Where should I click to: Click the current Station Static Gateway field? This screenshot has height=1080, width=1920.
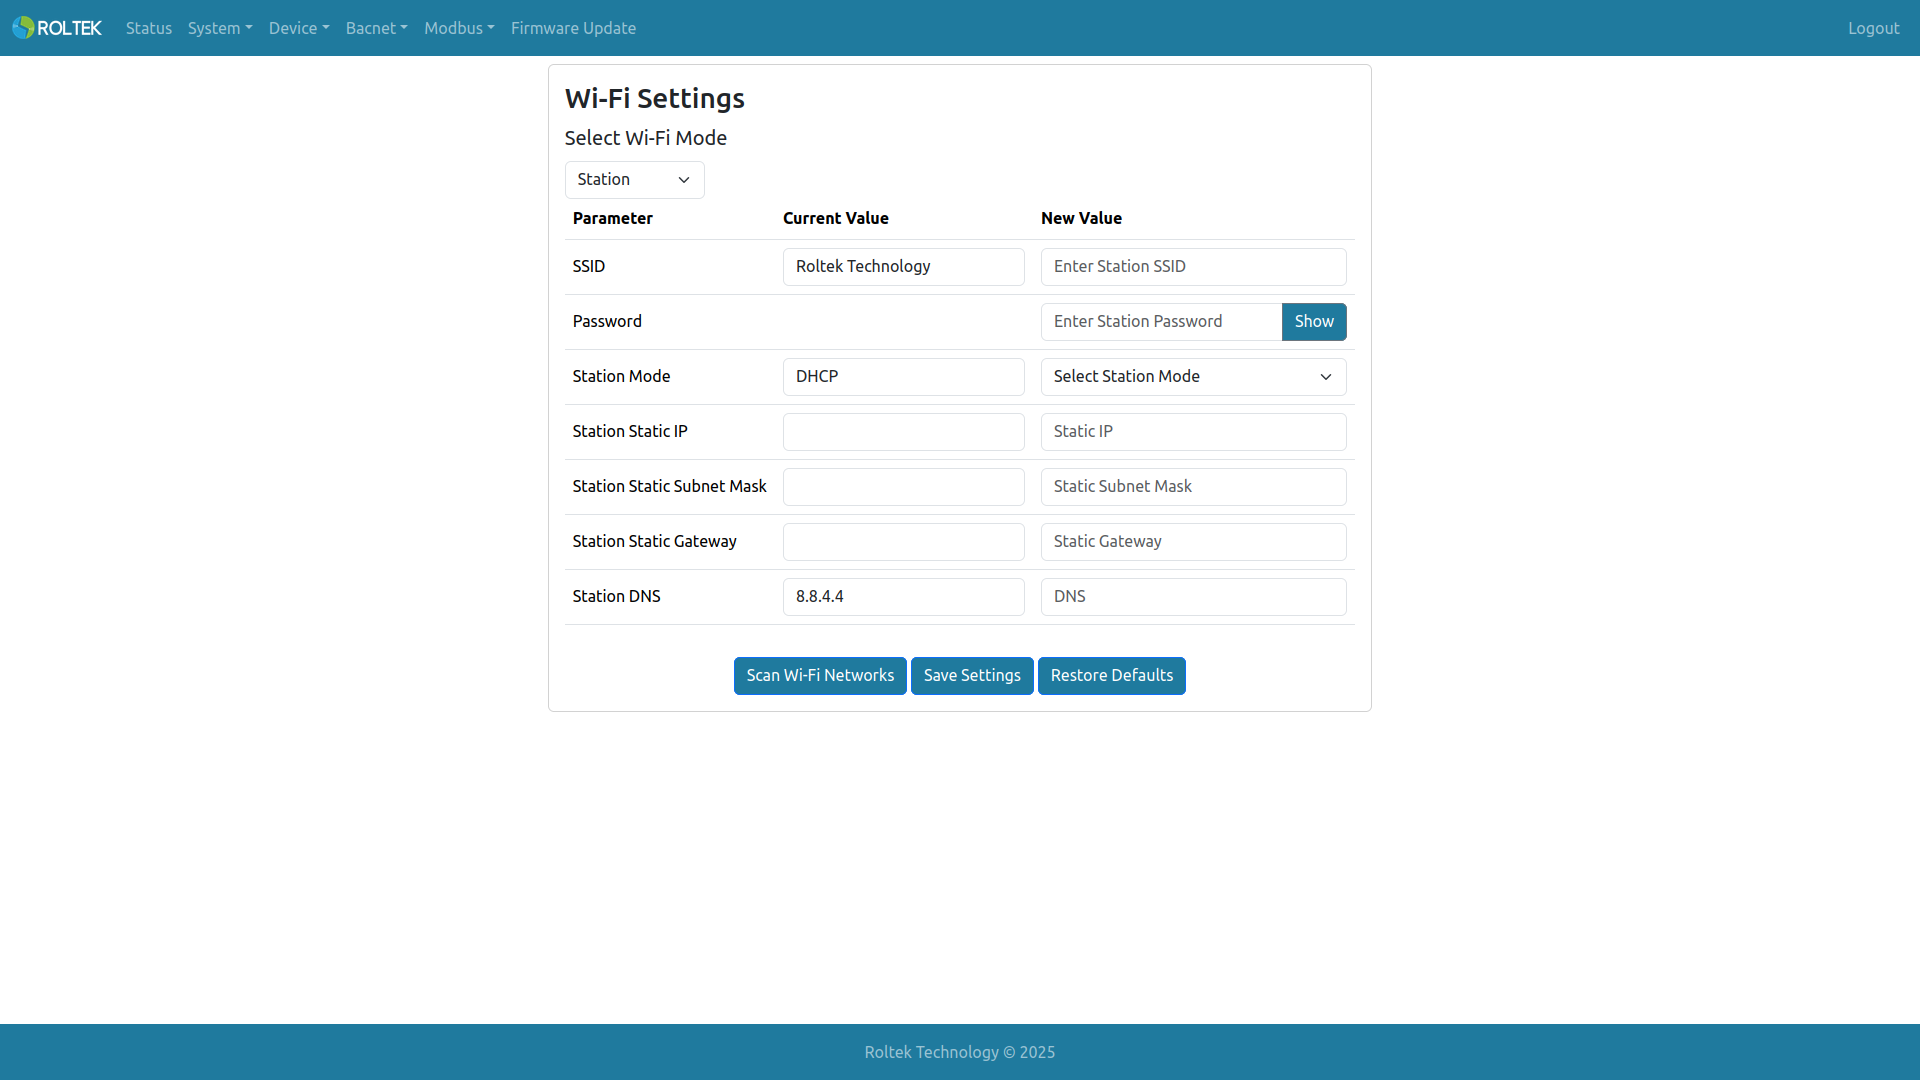(903, 542)
